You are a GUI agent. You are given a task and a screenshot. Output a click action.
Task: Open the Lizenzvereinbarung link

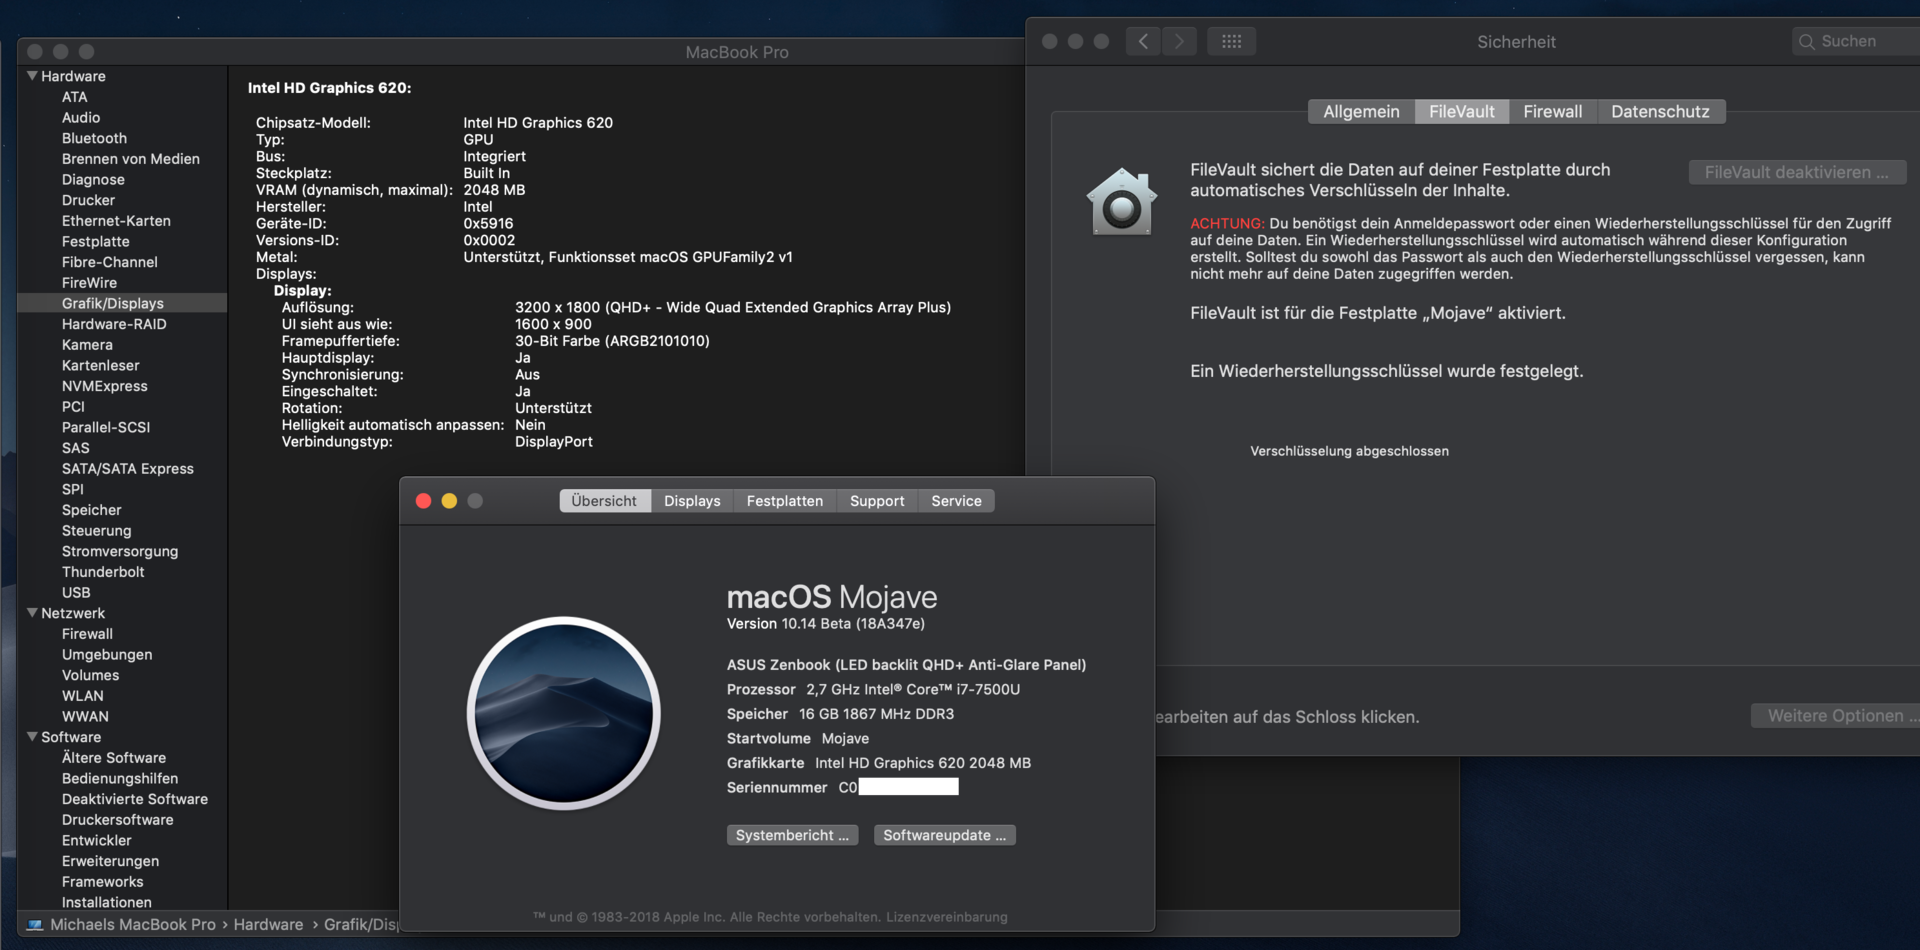click(x=946, y=917)
